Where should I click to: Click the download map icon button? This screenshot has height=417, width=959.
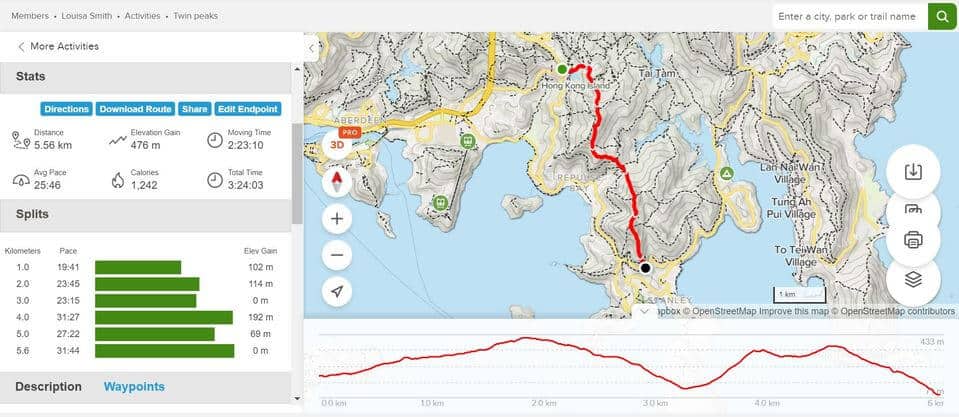pos(913,172)
